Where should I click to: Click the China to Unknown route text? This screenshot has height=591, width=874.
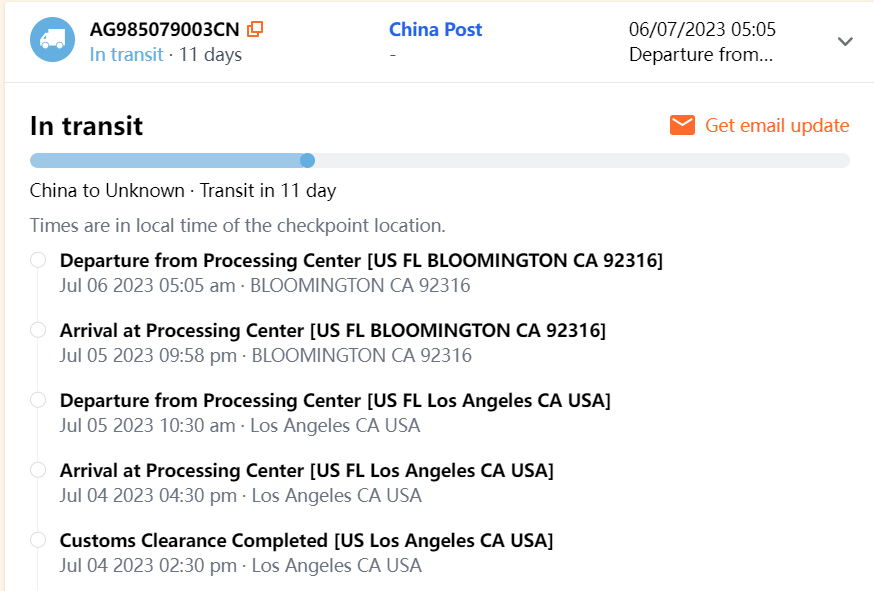point(107,190)
